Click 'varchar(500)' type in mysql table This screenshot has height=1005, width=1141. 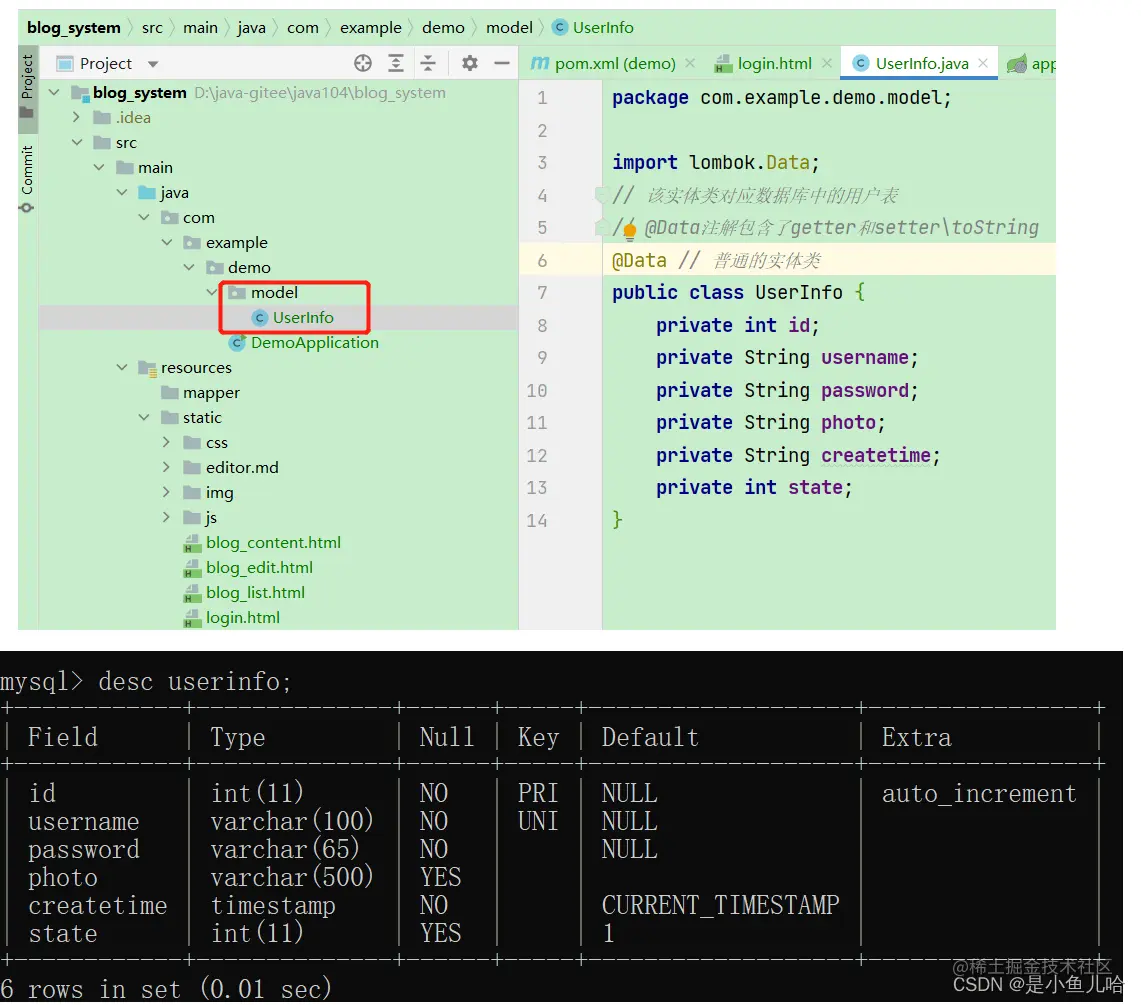pyautogui.click(x=292, y=878)
